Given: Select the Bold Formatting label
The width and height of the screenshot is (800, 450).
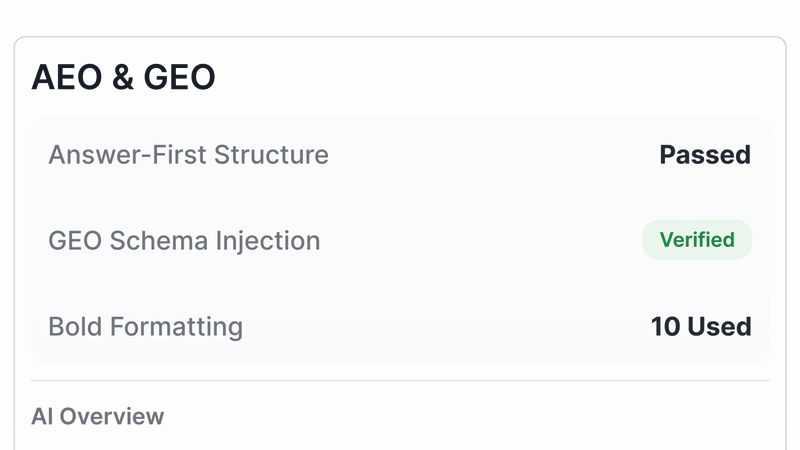Looking at the screenshot, I should pos(145,326).
